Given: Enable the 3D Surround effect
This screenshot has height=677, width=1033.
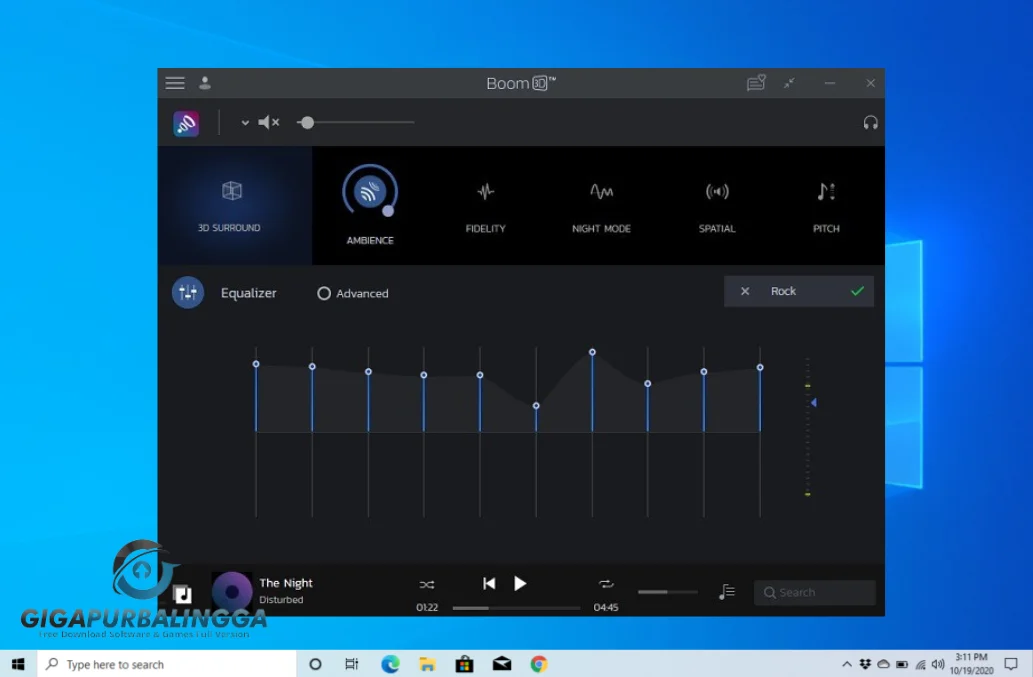Looking at the screenshot, I should point(231,191).
